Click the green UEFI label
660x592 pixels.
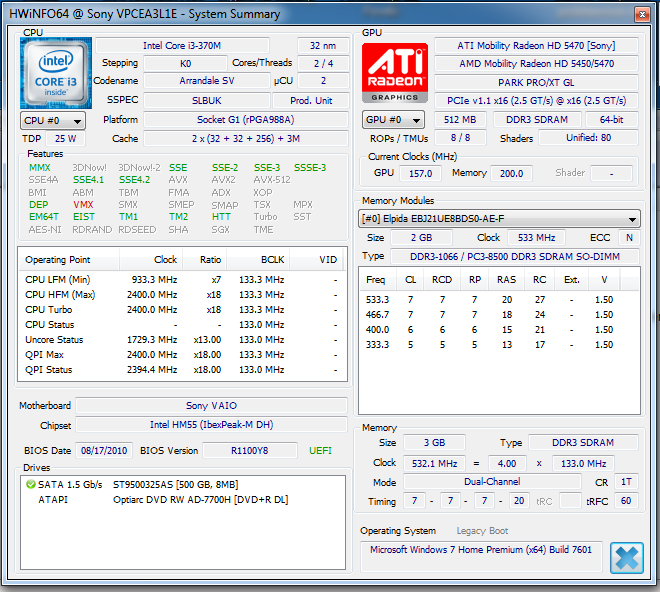point(320,451)
